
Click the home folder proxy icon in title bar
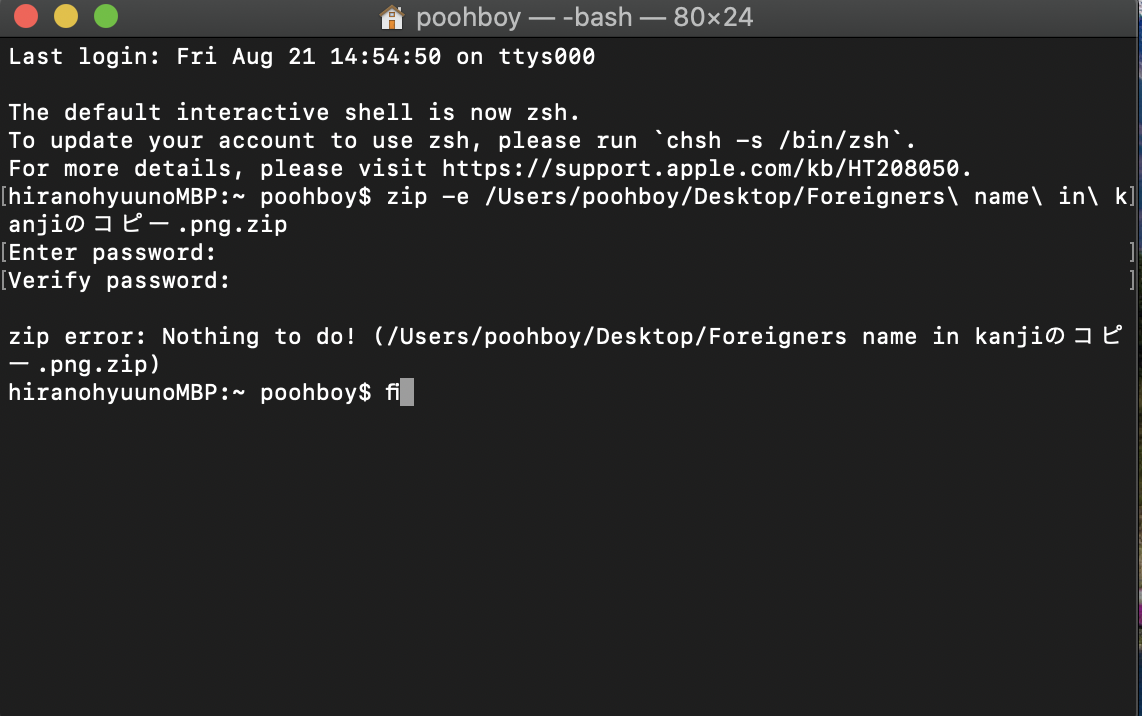(x=392, y=17)
